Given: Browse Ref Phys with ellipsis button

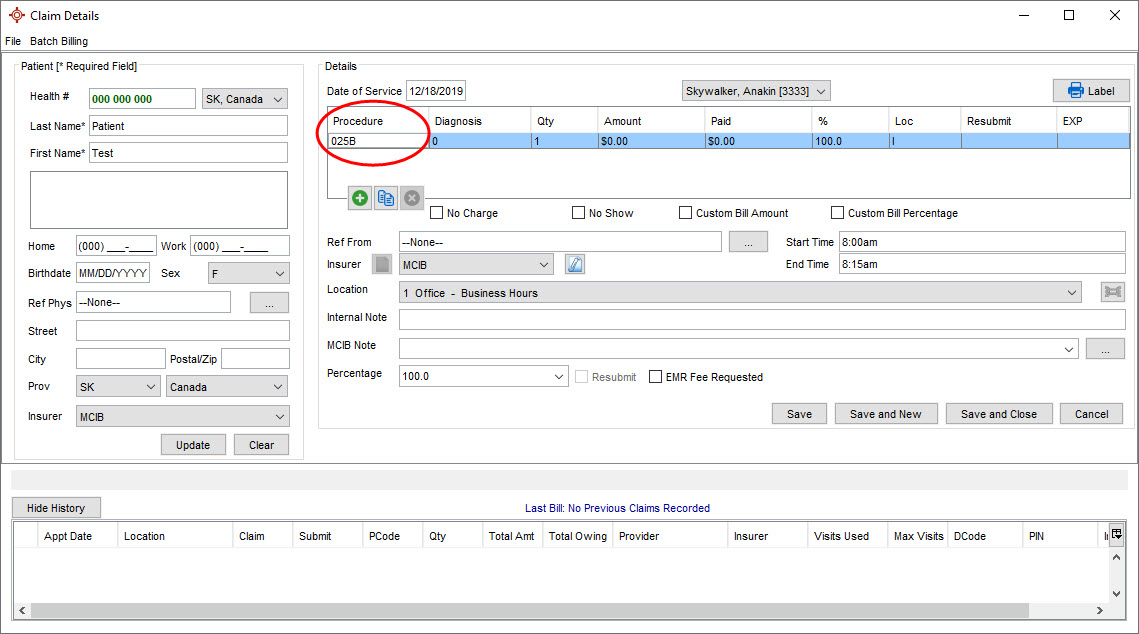Looking at the screenshot, I should point(269,302).
